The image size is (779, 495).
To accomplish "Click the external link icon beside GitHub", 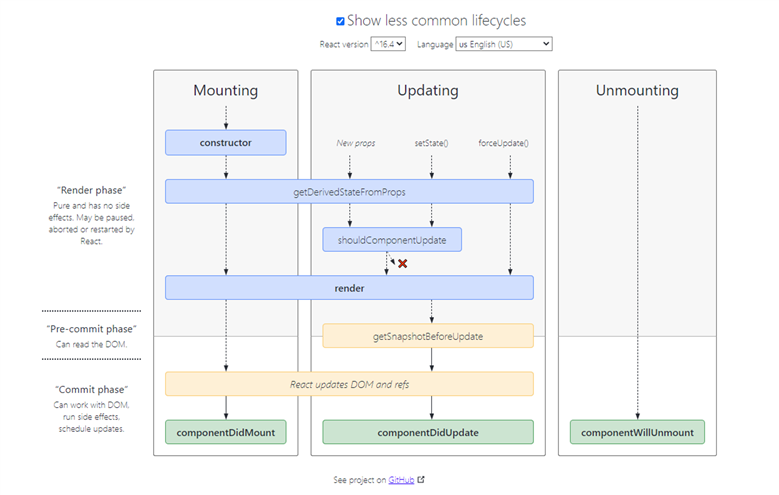I will coord(421,480).
